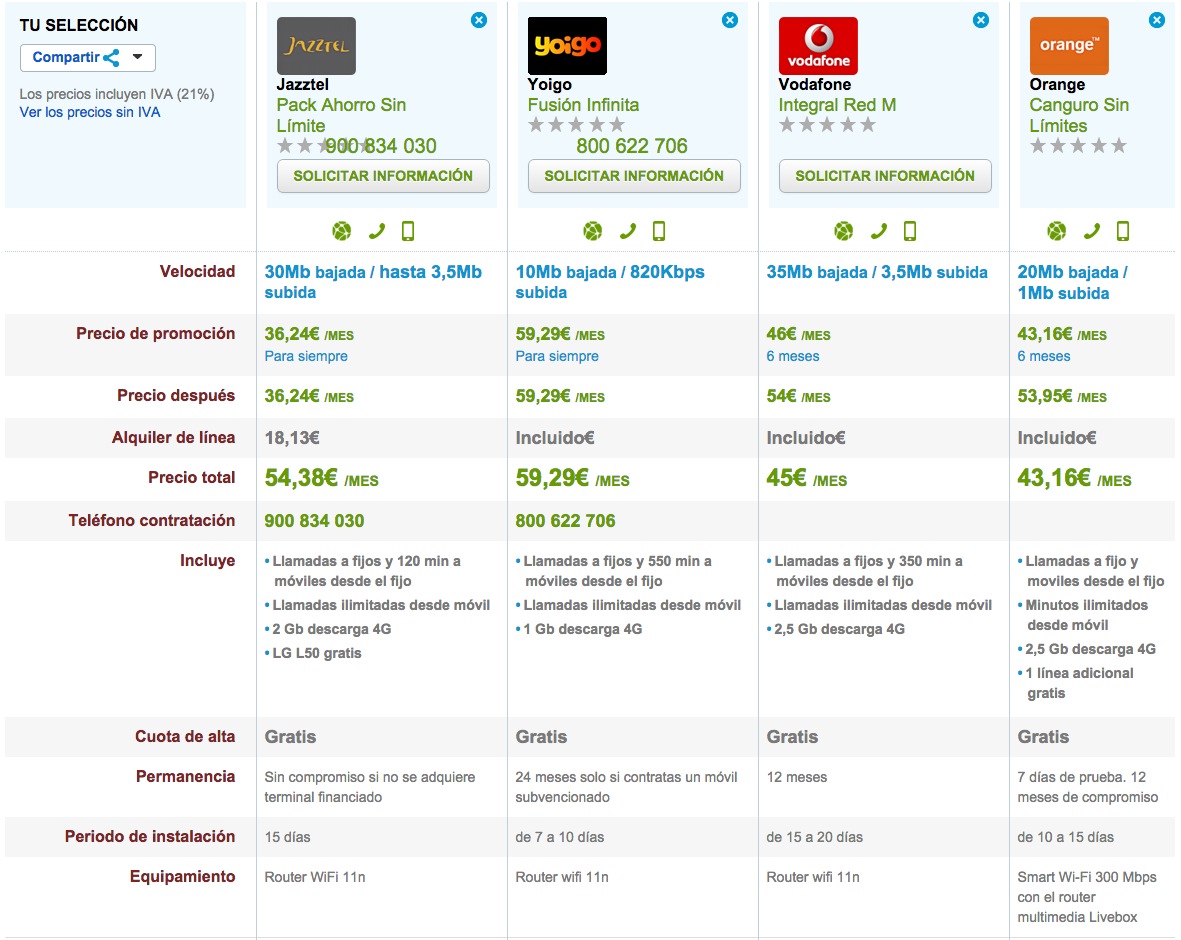The image size is (1181, 940).
Task: Click Yoigo '1 Gb descarga 4G' item
Action: click(x=583, y=629)
